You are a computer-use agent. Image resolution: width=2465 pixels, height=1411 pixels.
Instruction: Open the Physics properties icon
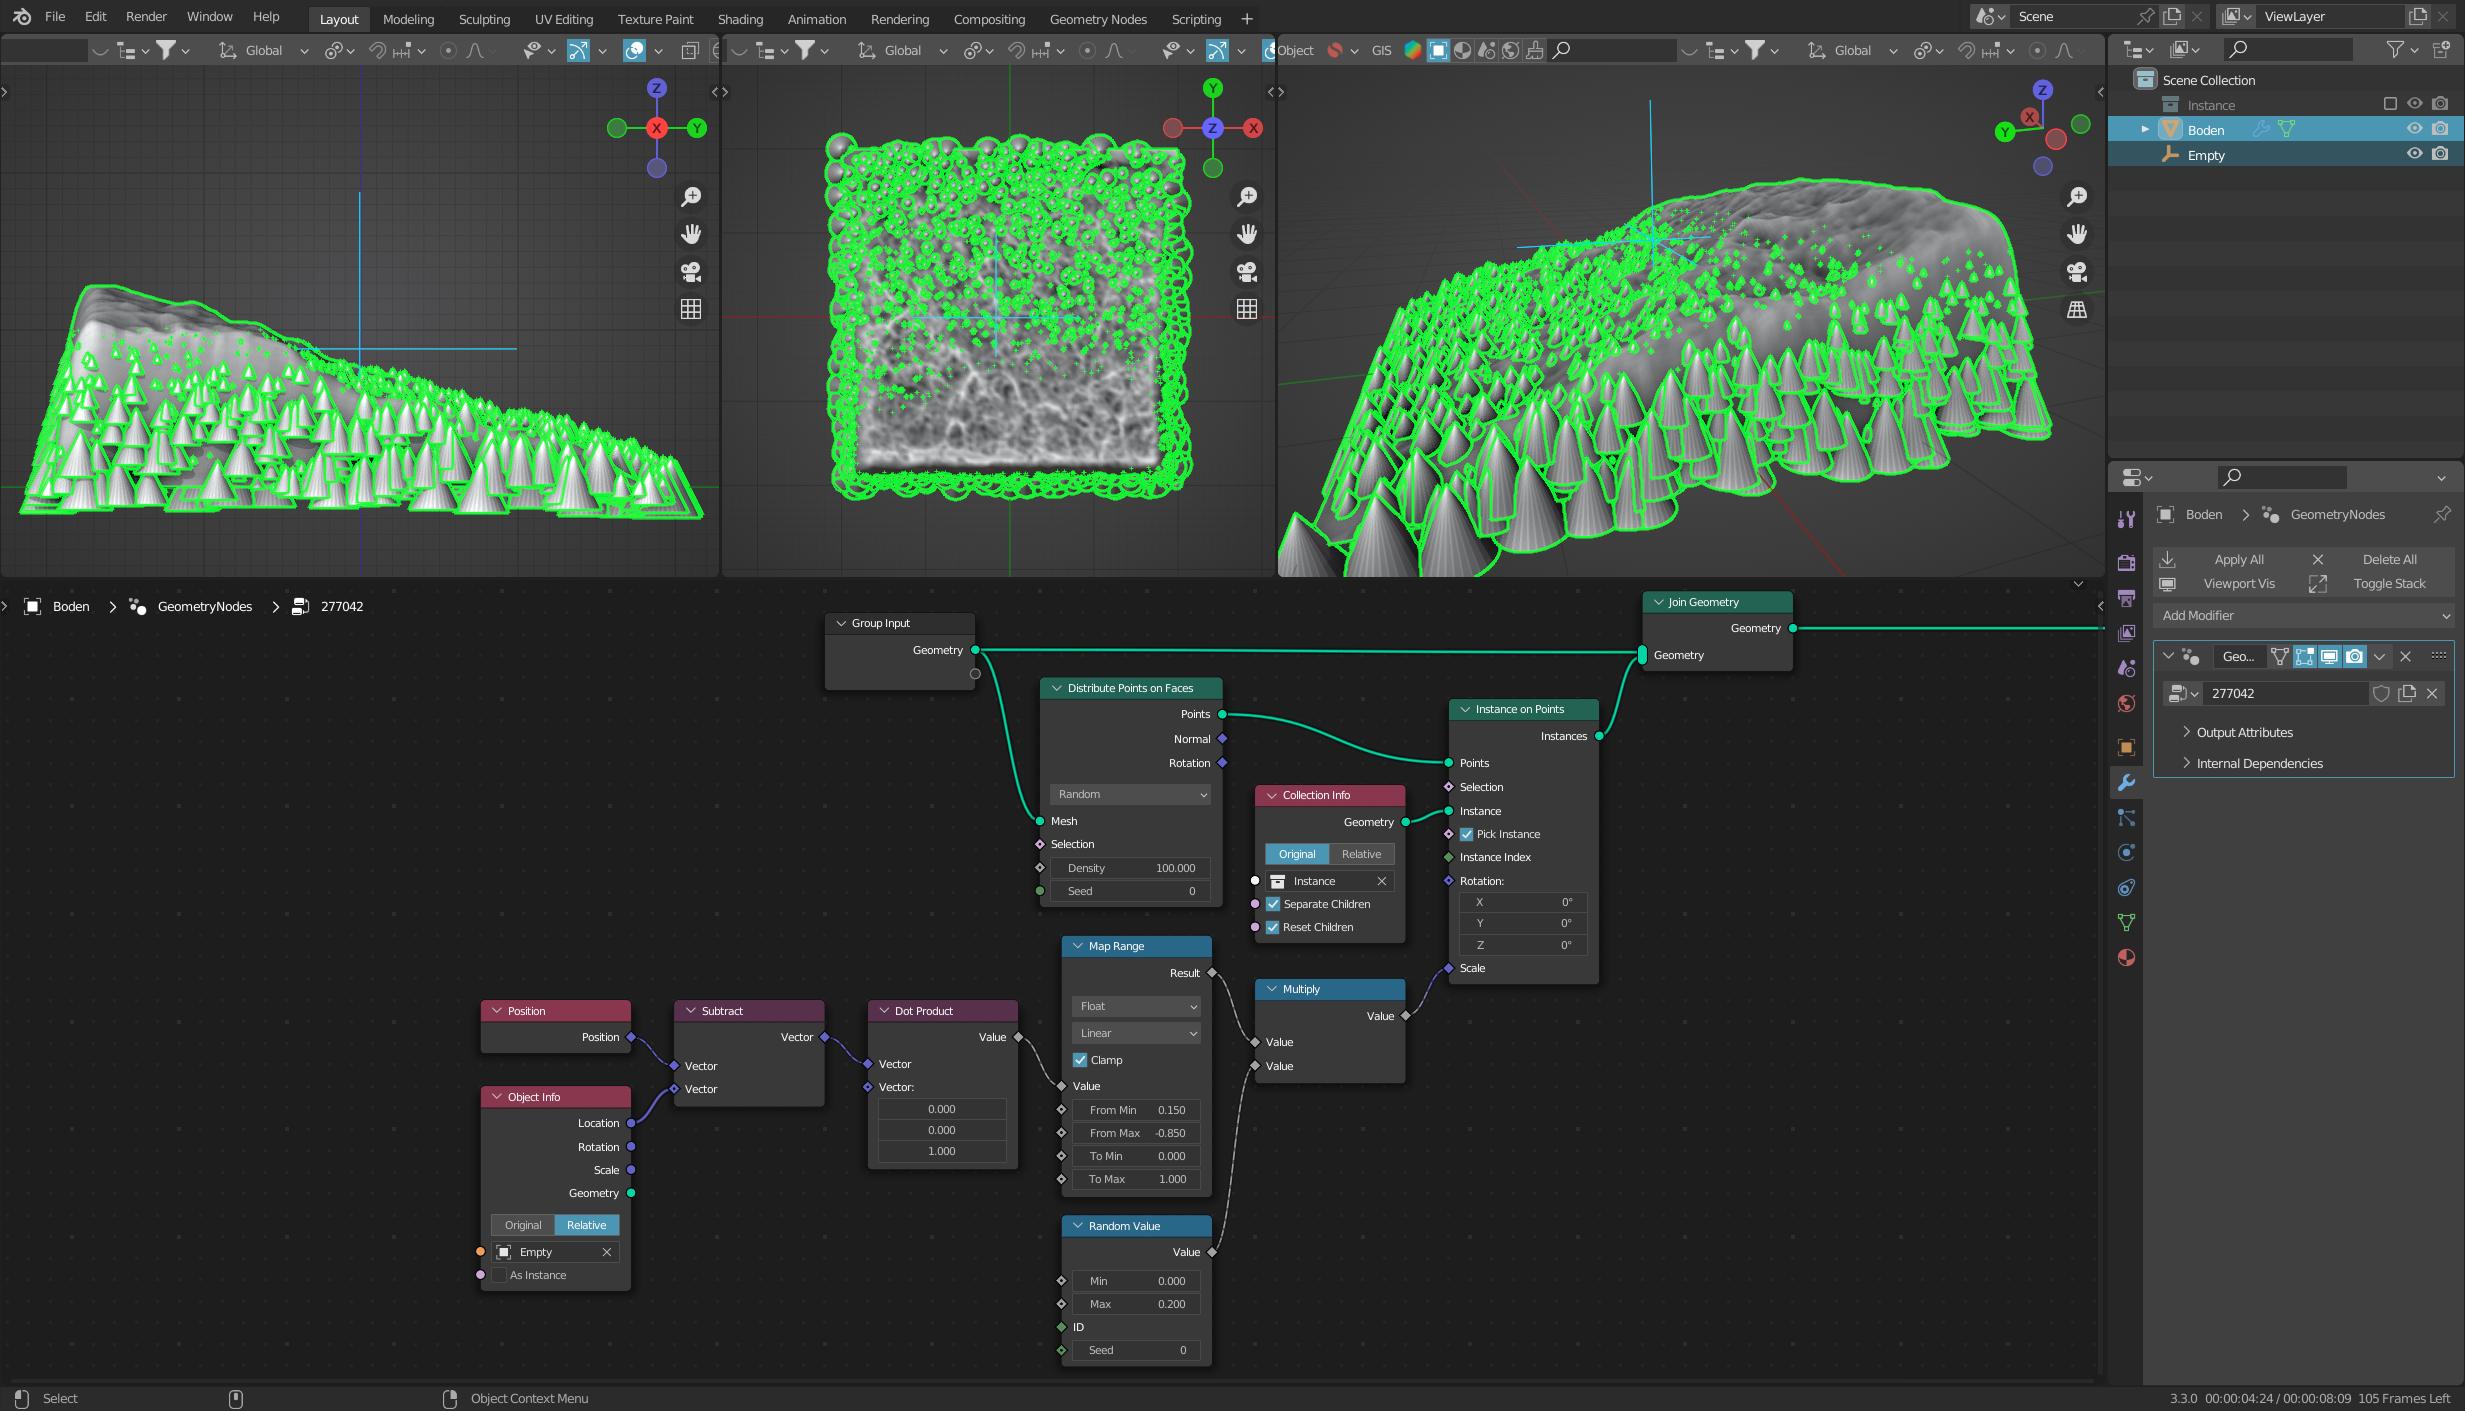click(2126, 853)
